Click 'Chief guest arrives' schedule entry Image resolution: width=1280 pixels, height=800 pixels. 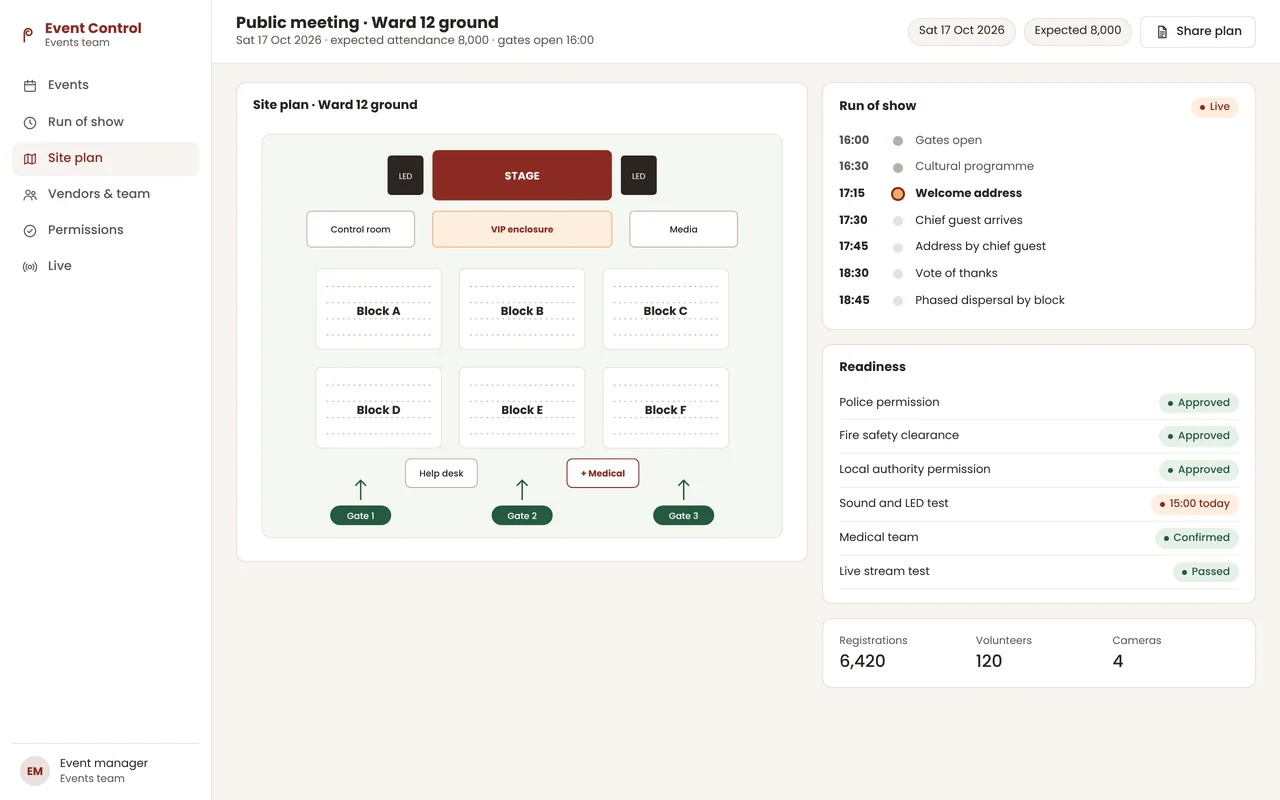[969, 220]
